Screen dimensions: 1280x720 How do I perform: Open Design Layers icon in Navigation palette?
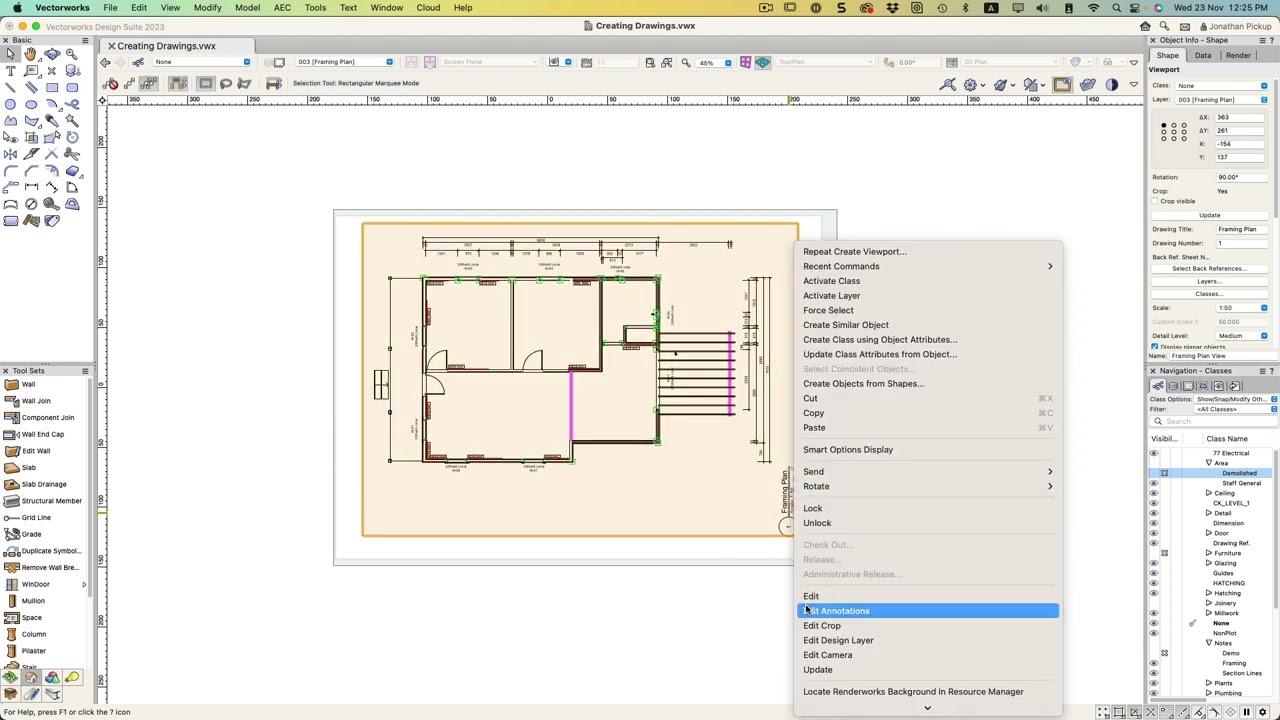(1174, 386)
